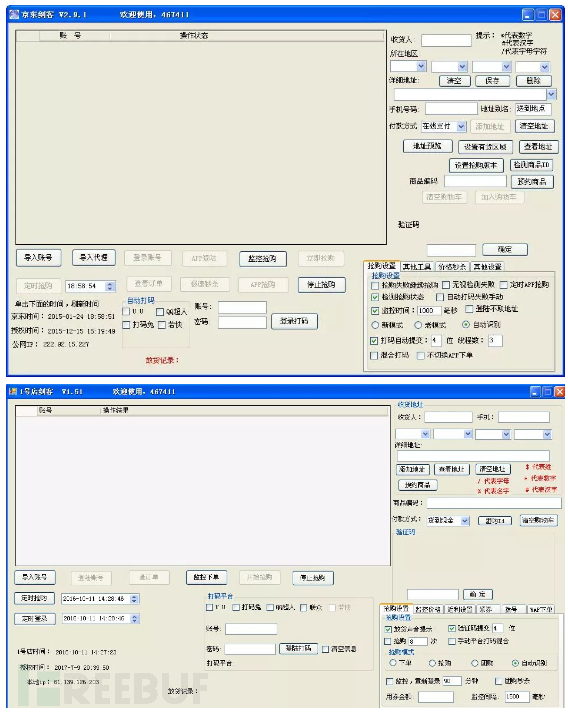Screen dimensions: 568x713
Task: Click the 保存 address button
Action: point(492,81)
